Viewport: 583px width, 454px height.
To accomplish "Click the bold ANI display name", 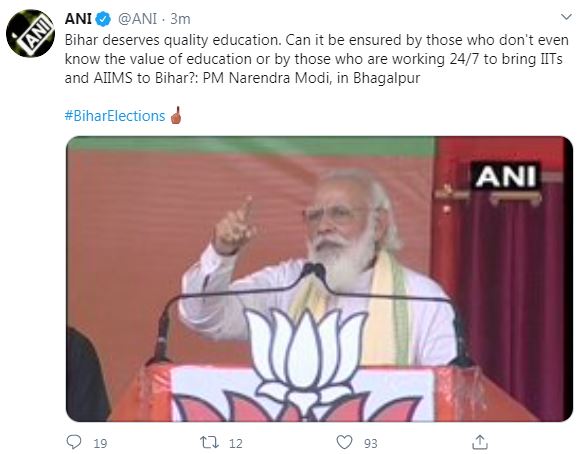I will [x=78, y=19].
